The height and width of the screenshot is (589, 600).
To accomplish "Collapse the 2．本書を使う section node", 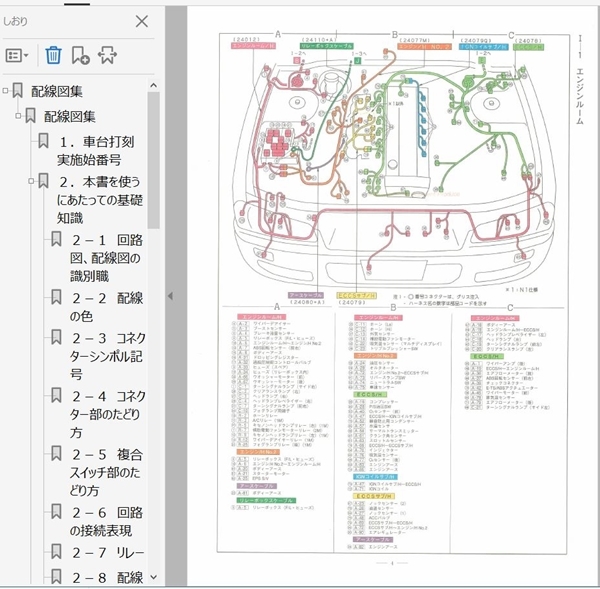I will click(x=31, y=181).
